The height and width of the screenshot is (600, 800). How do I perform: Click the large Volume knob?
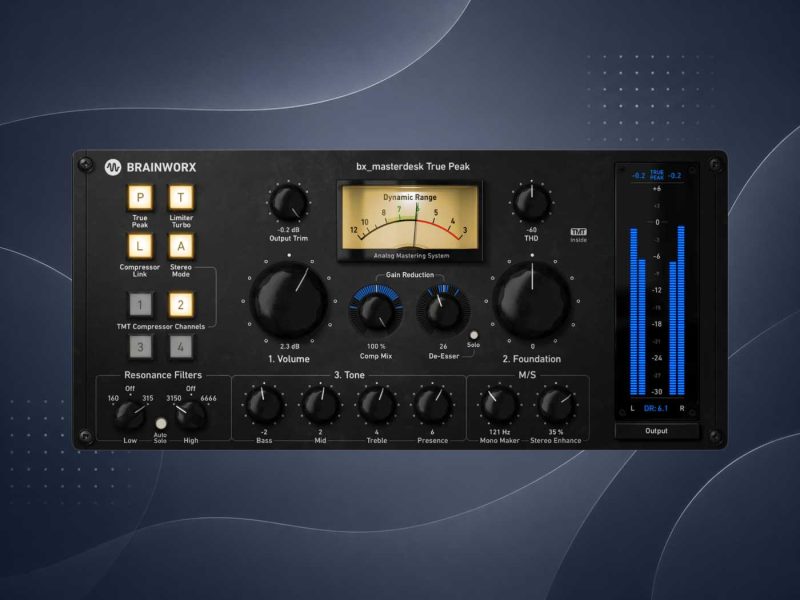[289, 301]
